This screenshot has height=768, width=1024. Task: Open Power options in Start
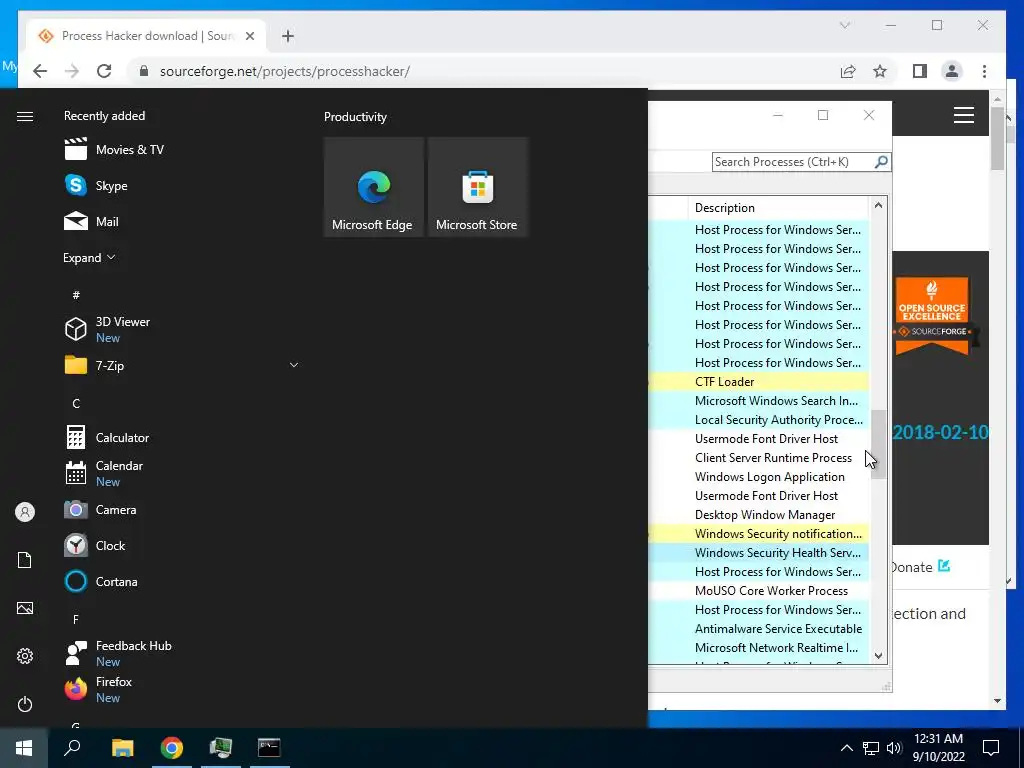(x=25, y=704)
